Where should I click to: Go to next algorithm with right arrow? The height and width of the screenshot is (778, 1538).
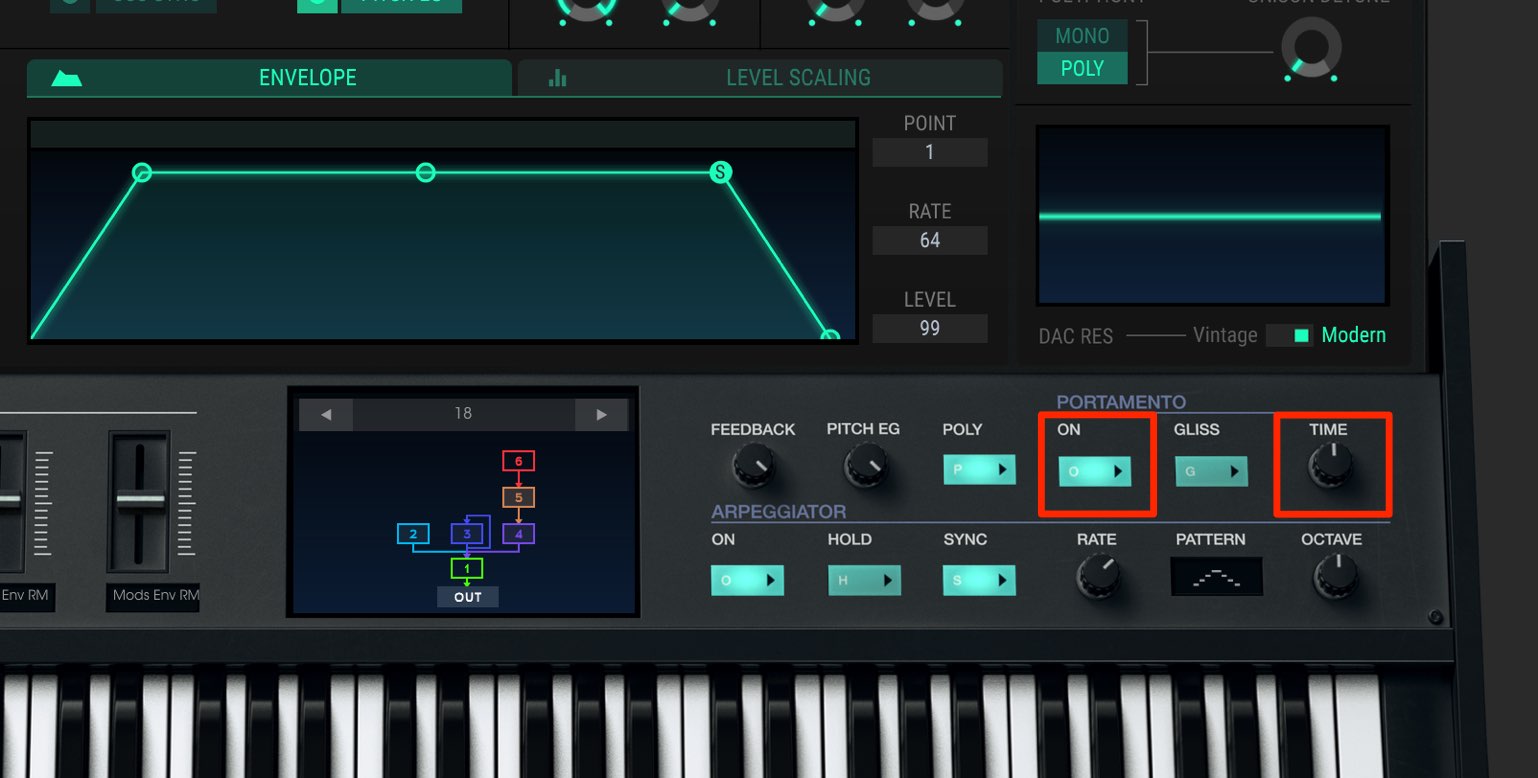click(x=601, y=414)
